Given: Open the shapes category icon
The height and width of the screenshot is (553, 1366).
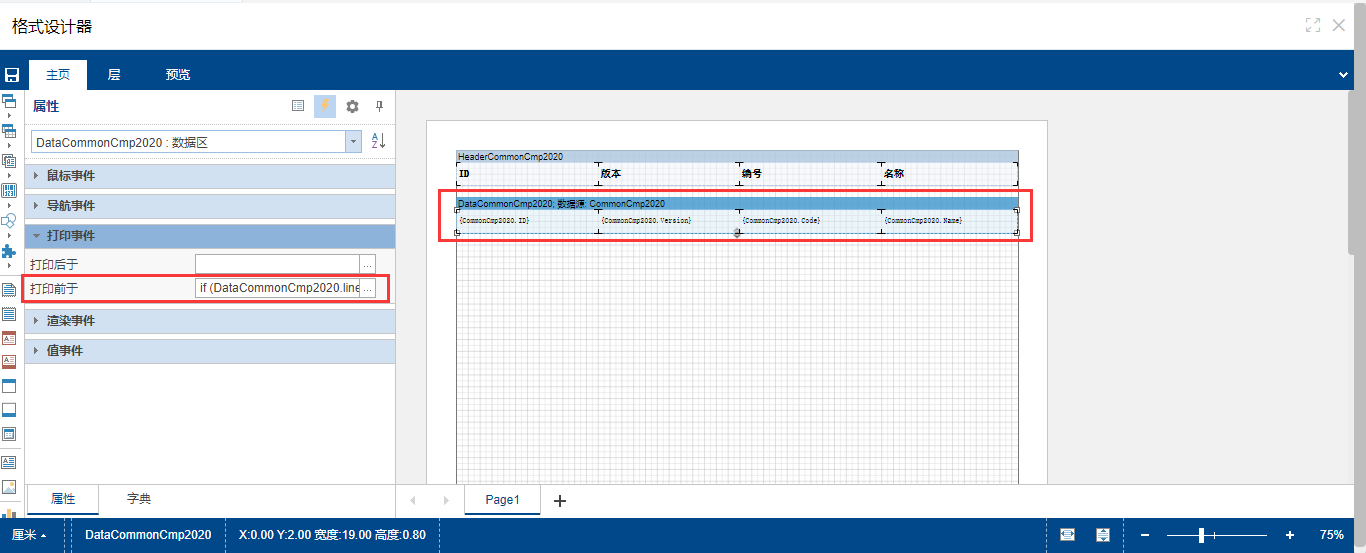Looking at the screenshot, I should click(9, 220).
